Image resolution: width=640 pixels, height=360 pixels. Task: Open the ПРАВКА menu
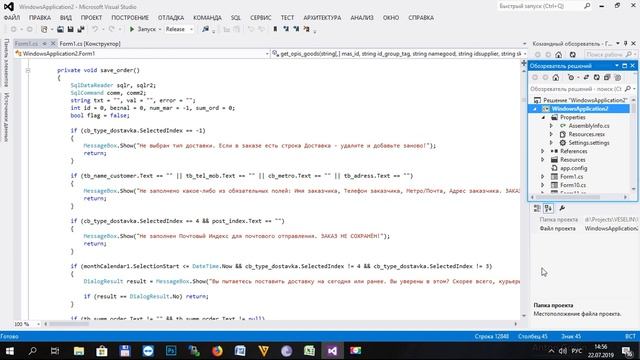pos(40,18)
